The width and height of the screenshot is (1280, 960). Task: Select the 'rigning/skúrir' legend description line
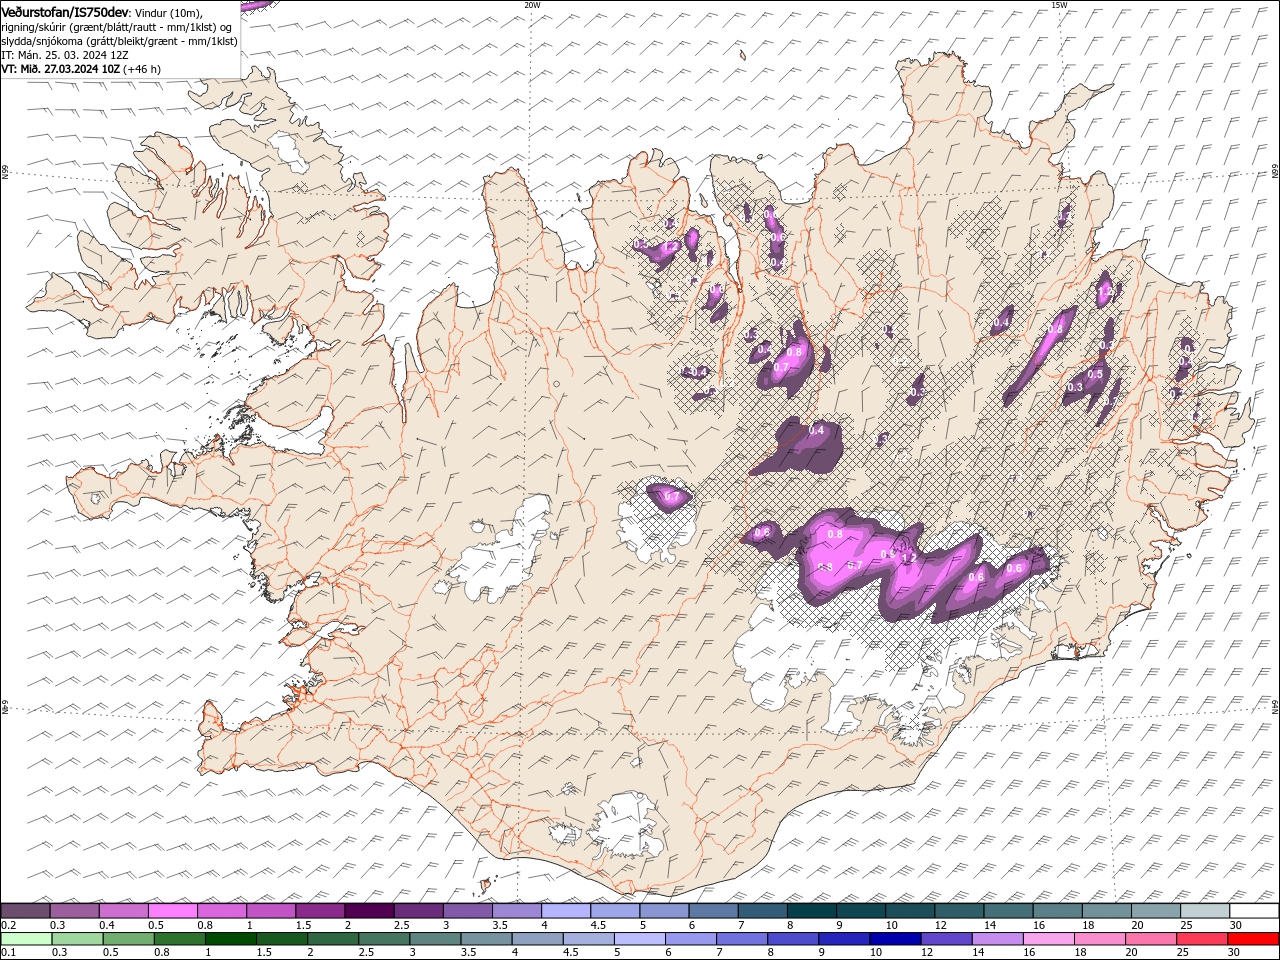pyautogui.click(x=117, y=27)
